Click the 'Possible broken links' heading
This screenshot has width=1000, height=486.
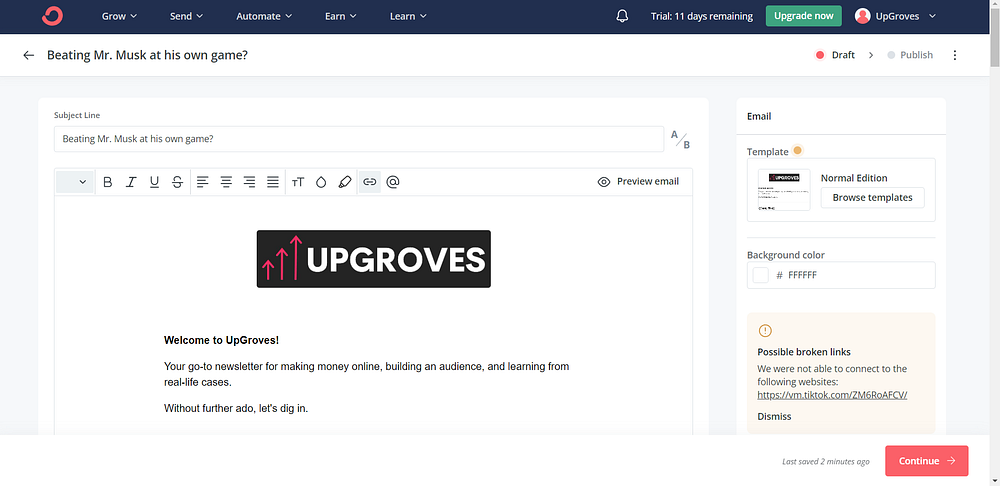click(804, 352)
